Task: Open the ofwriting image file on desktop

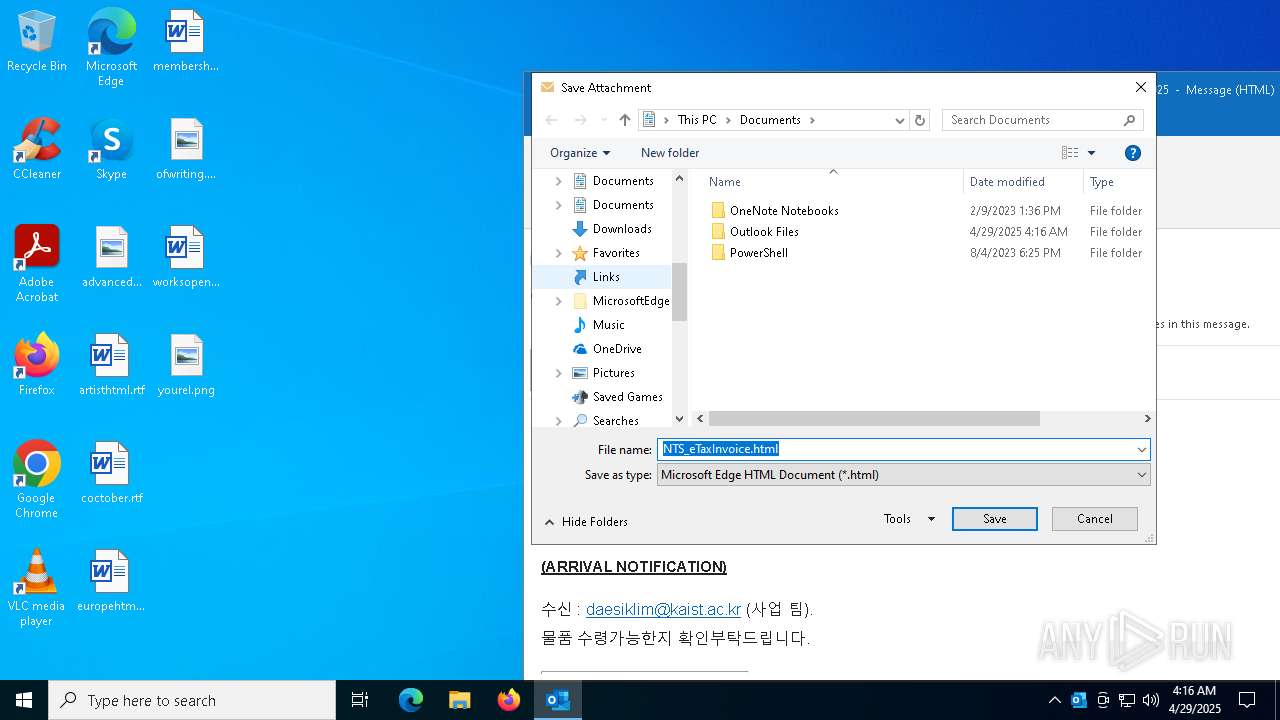Action: tap(186, 150)
